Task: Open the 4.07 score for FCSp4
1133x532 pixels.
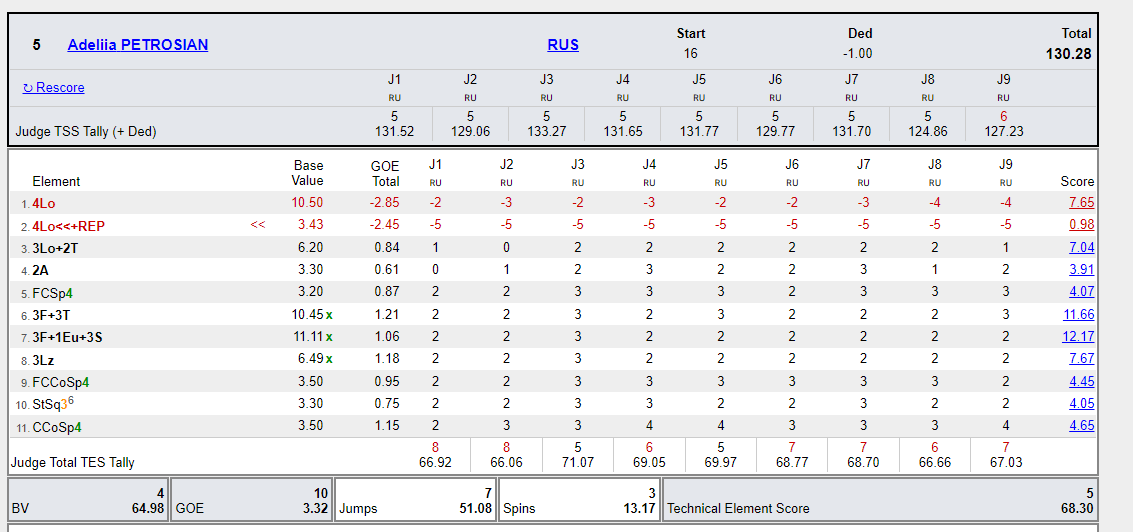Action: 1081,292
